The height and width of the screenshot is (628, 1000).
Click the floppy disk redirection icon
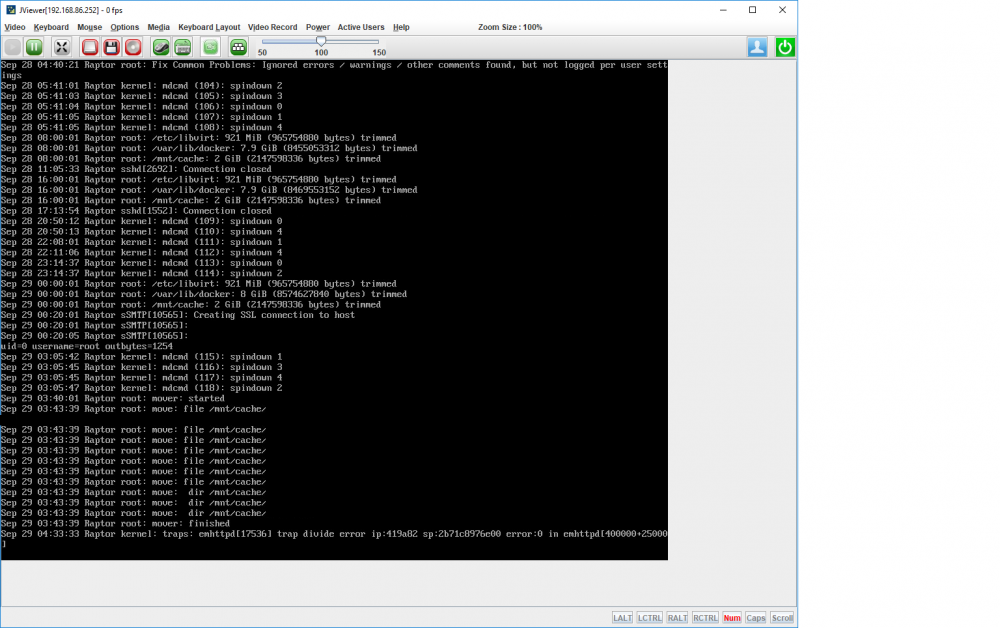coord(112,47)
